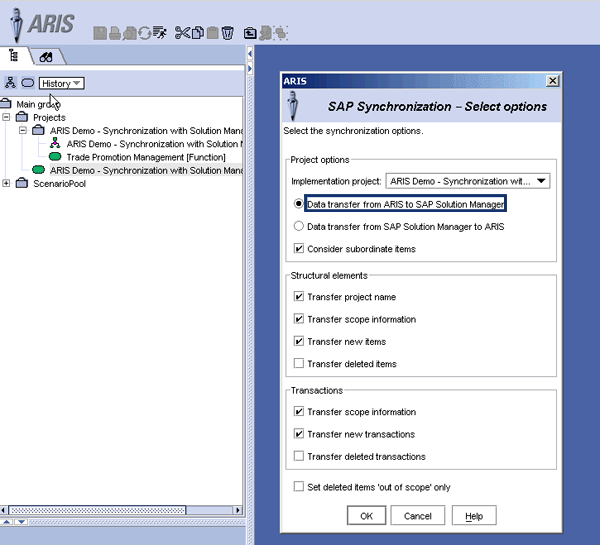Enable Transfer deleted transactions
Viewport: 600px width, 545px height.
(299, 455)
